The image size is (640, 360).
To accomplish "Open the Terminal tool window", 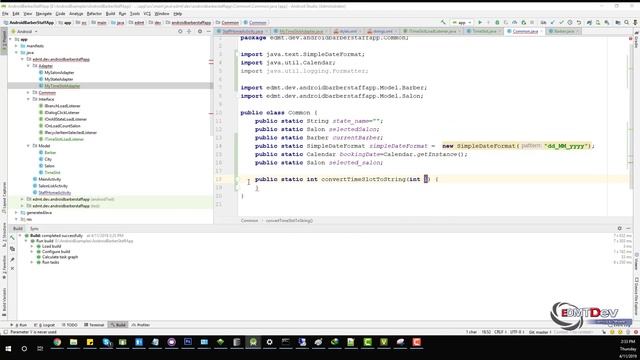I will point(94,325).
